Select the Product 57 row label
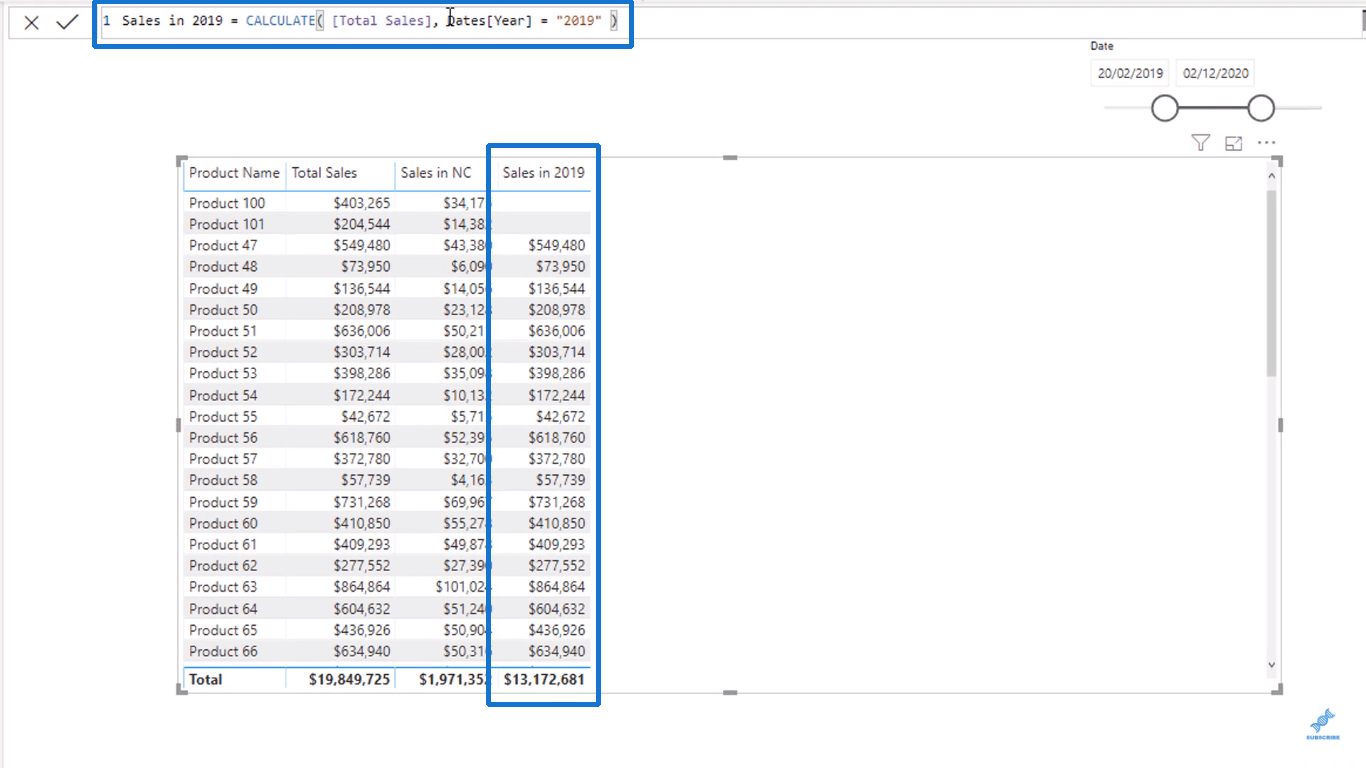Screen dimensions: 1366x768 point(223,458)
